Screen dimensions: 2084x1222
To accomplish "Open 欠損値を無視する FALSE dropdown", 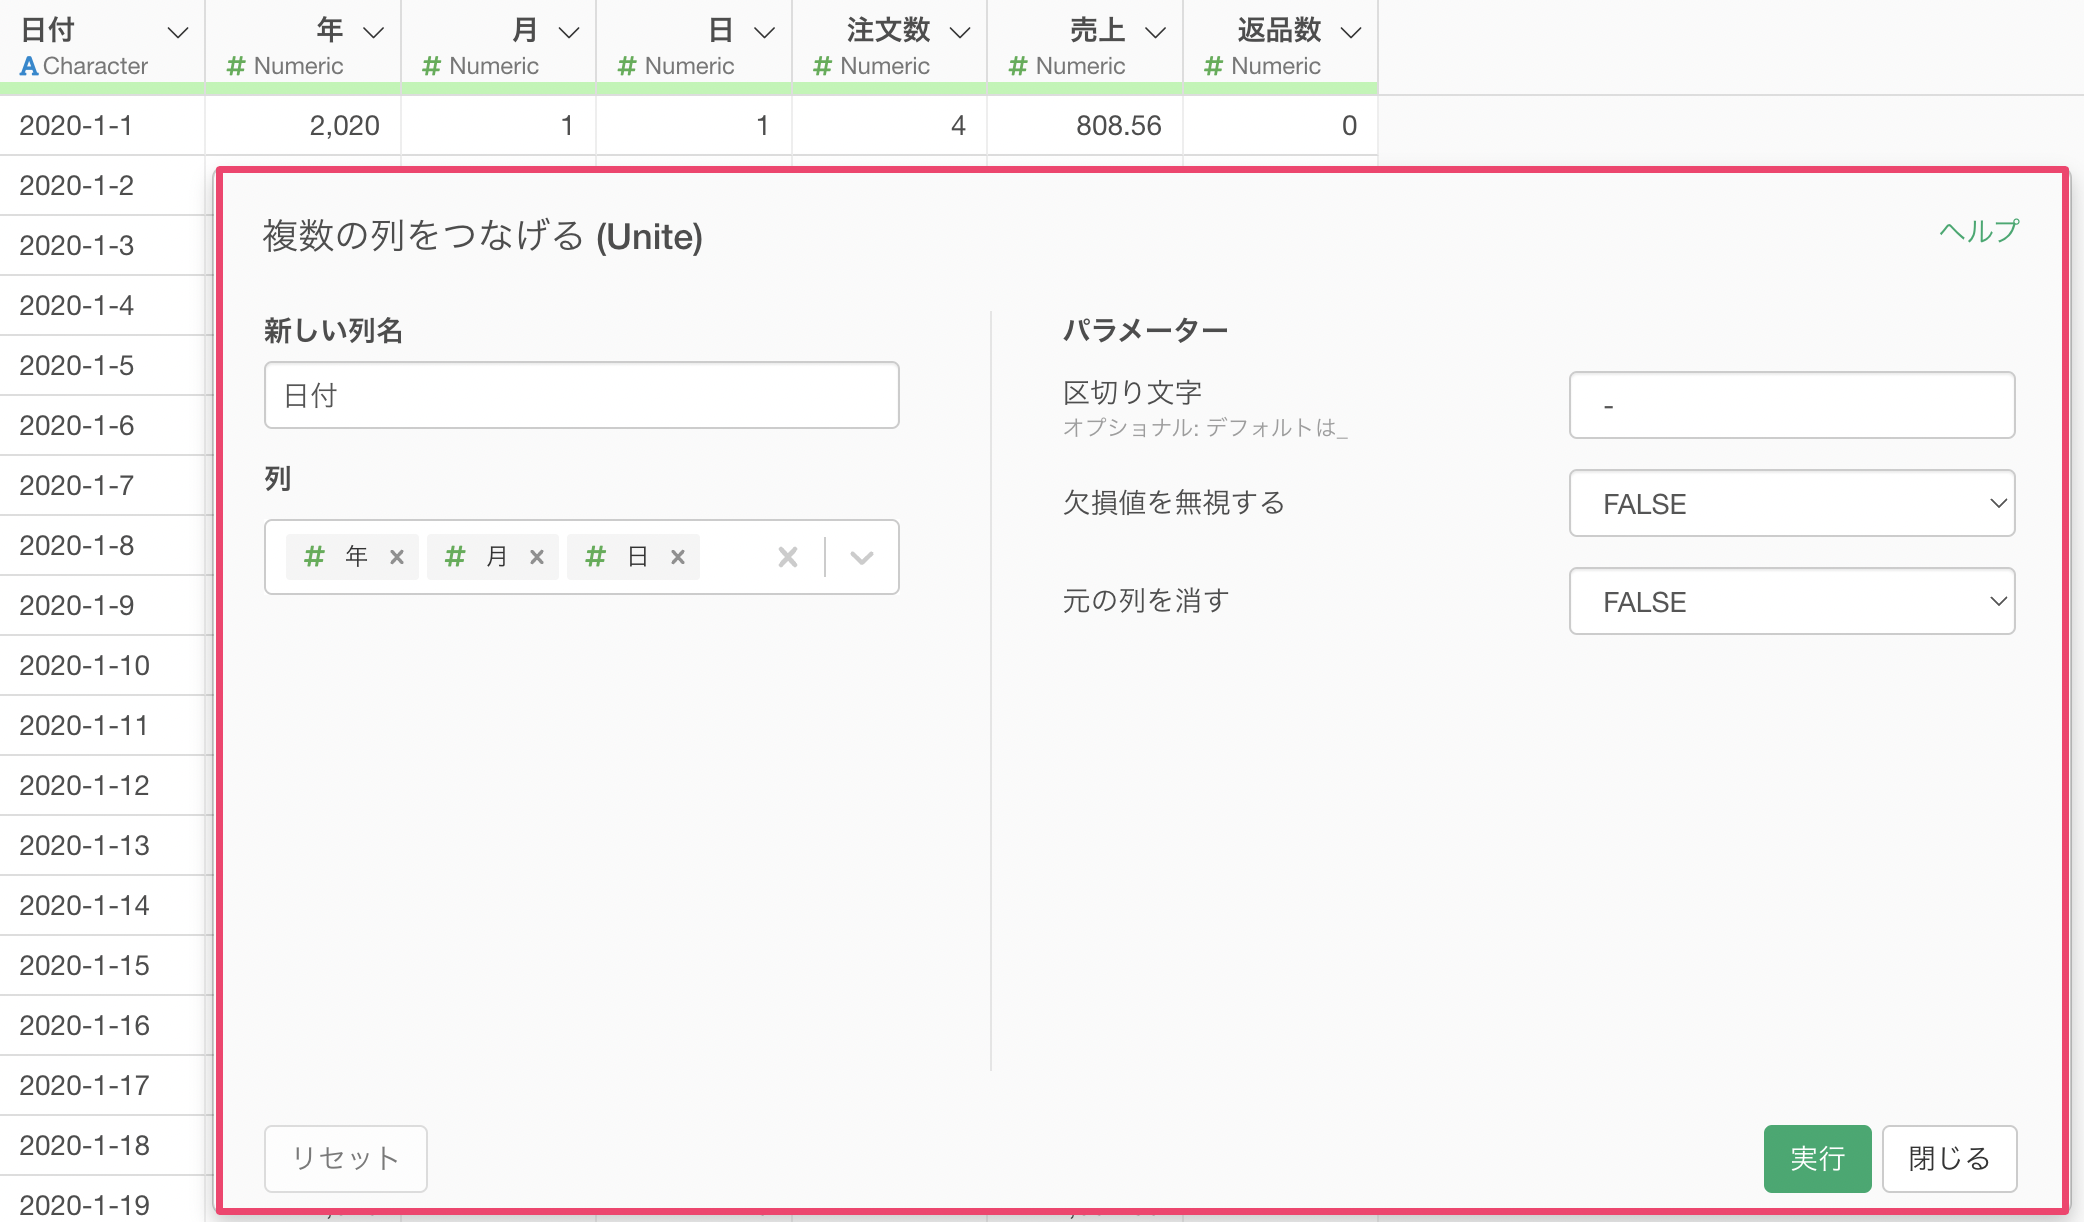I will pyautogui.click(x=1792, y=503).
